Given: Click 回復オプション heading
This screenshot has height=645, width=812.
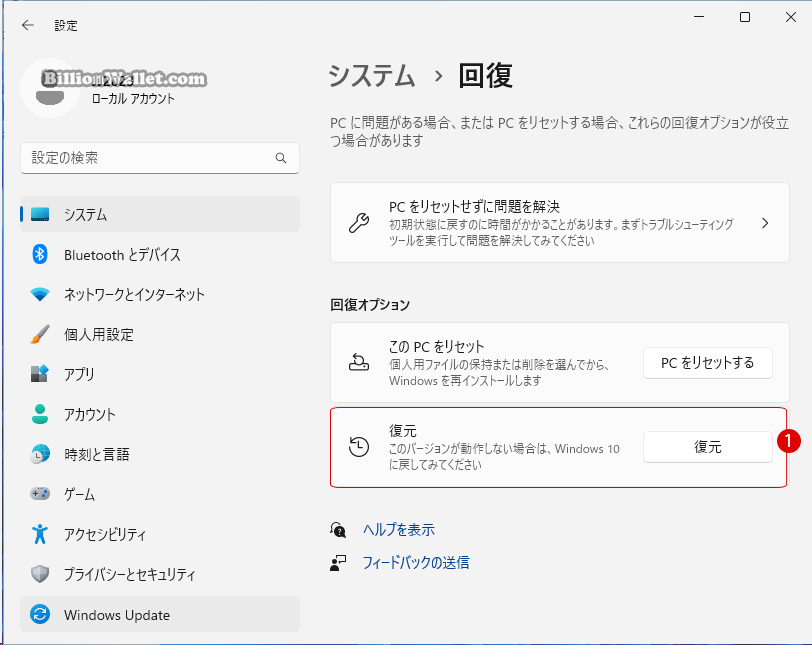Looking at the screenshot, I should 370,304.
